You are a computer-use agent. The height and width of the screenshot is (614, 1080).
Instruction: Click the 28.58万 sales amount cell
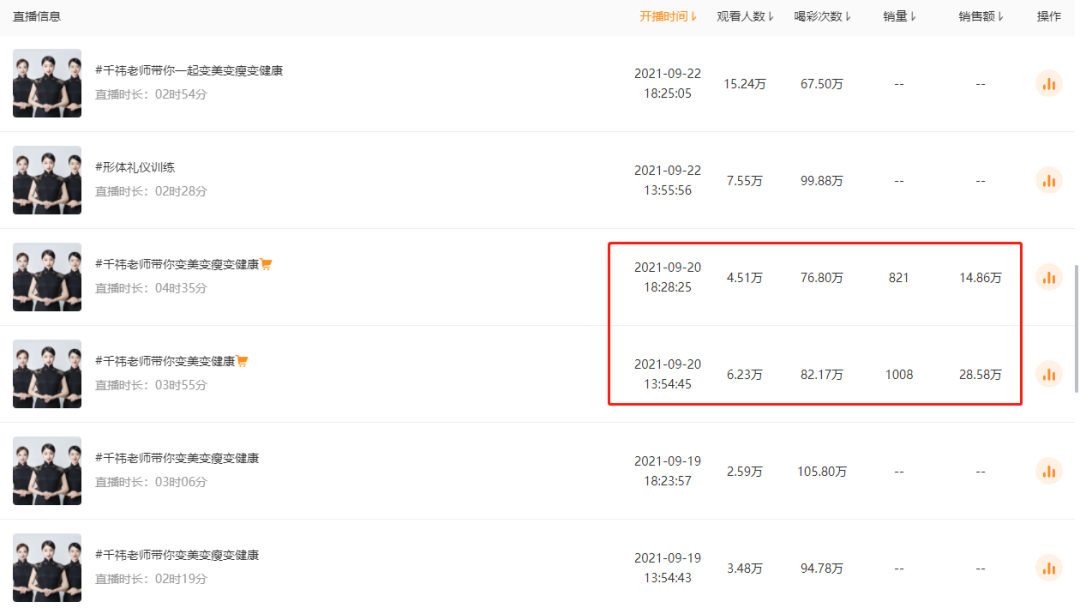[x=980, y=375]
